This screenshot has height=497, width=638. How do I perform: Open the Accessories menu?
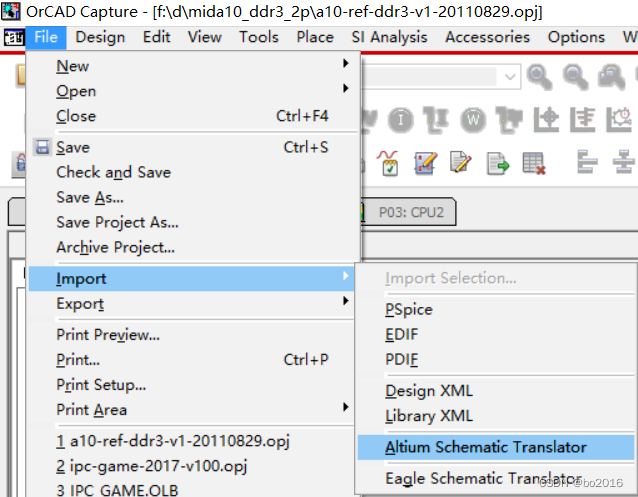coord(487,37)
